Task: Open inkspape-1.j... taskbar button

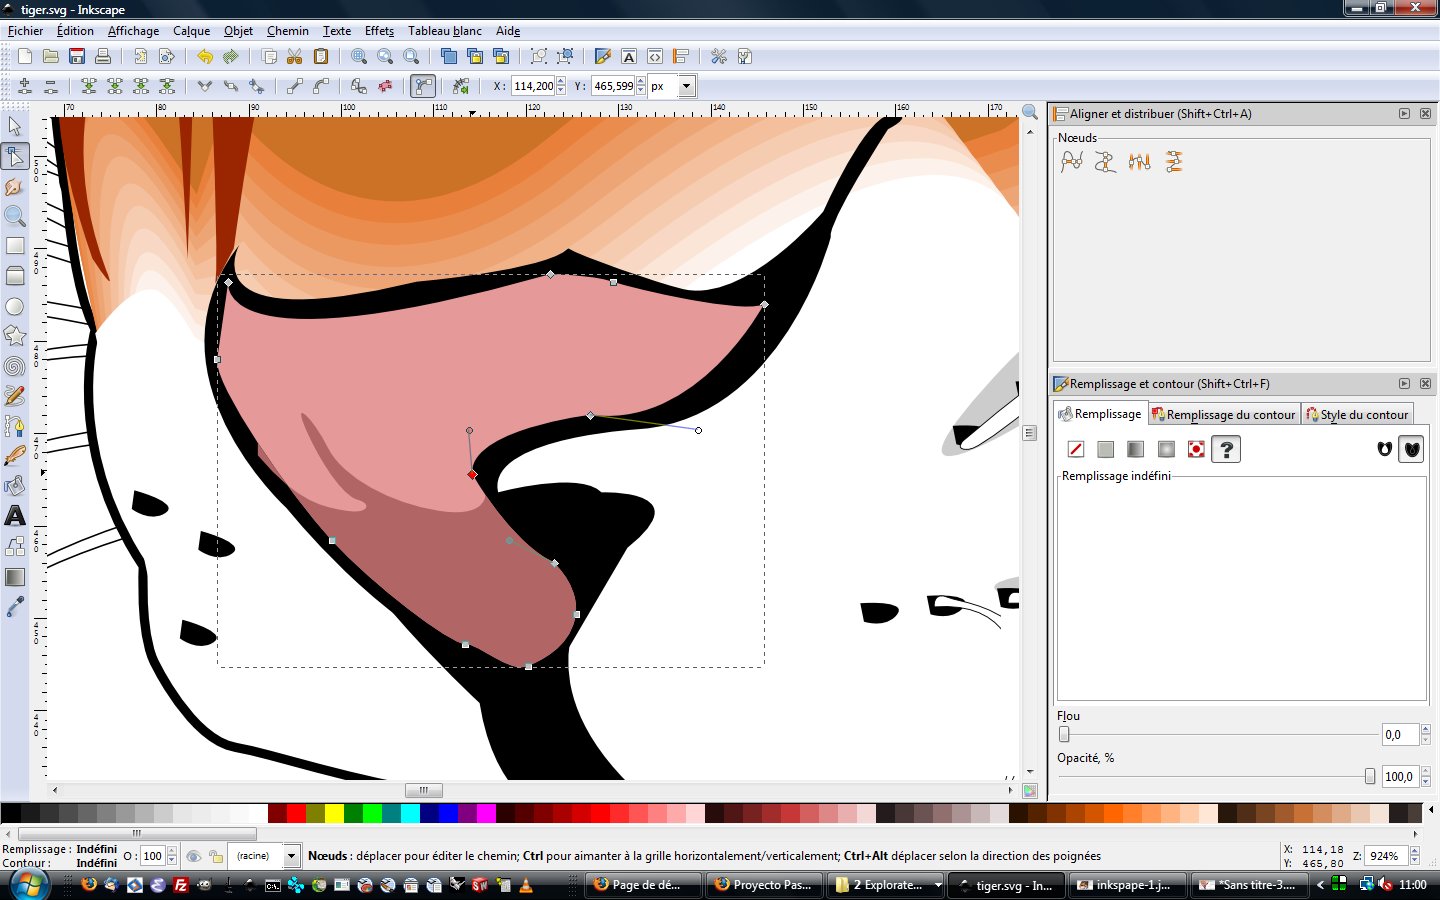Action: (1128, 885)
